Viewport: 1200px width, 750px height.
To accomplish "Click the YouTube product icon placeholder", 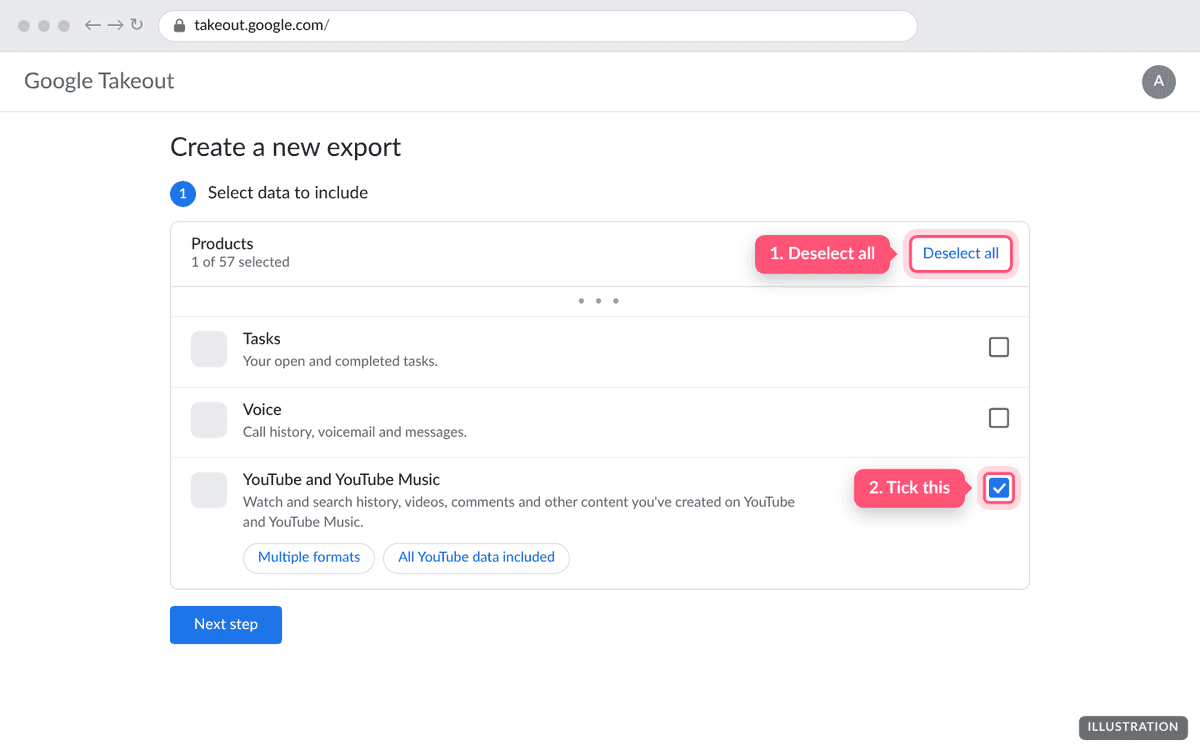I will 209,490.
